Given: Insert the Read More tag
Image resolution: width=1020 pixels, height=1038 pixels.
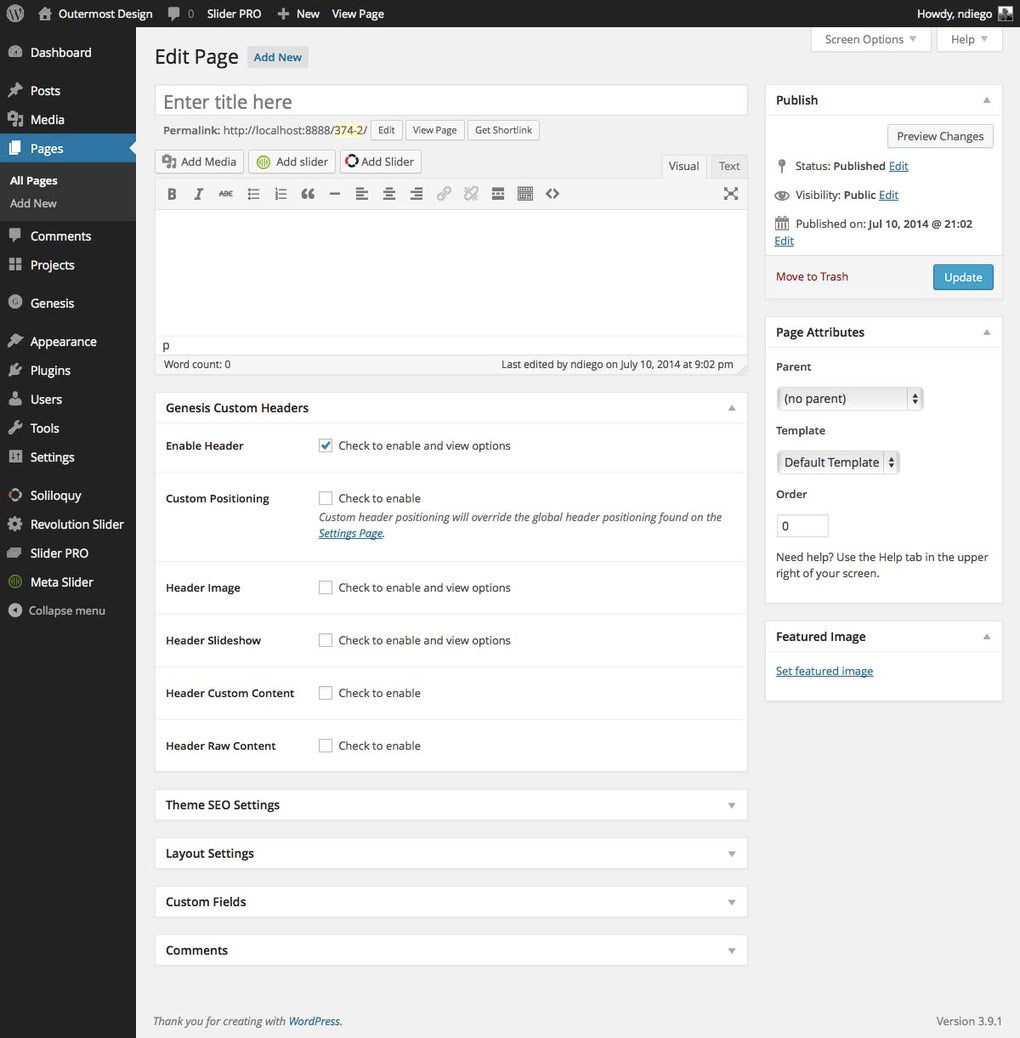Looking at the screenshot, I should pyautogui.click(x=497, y=193).
